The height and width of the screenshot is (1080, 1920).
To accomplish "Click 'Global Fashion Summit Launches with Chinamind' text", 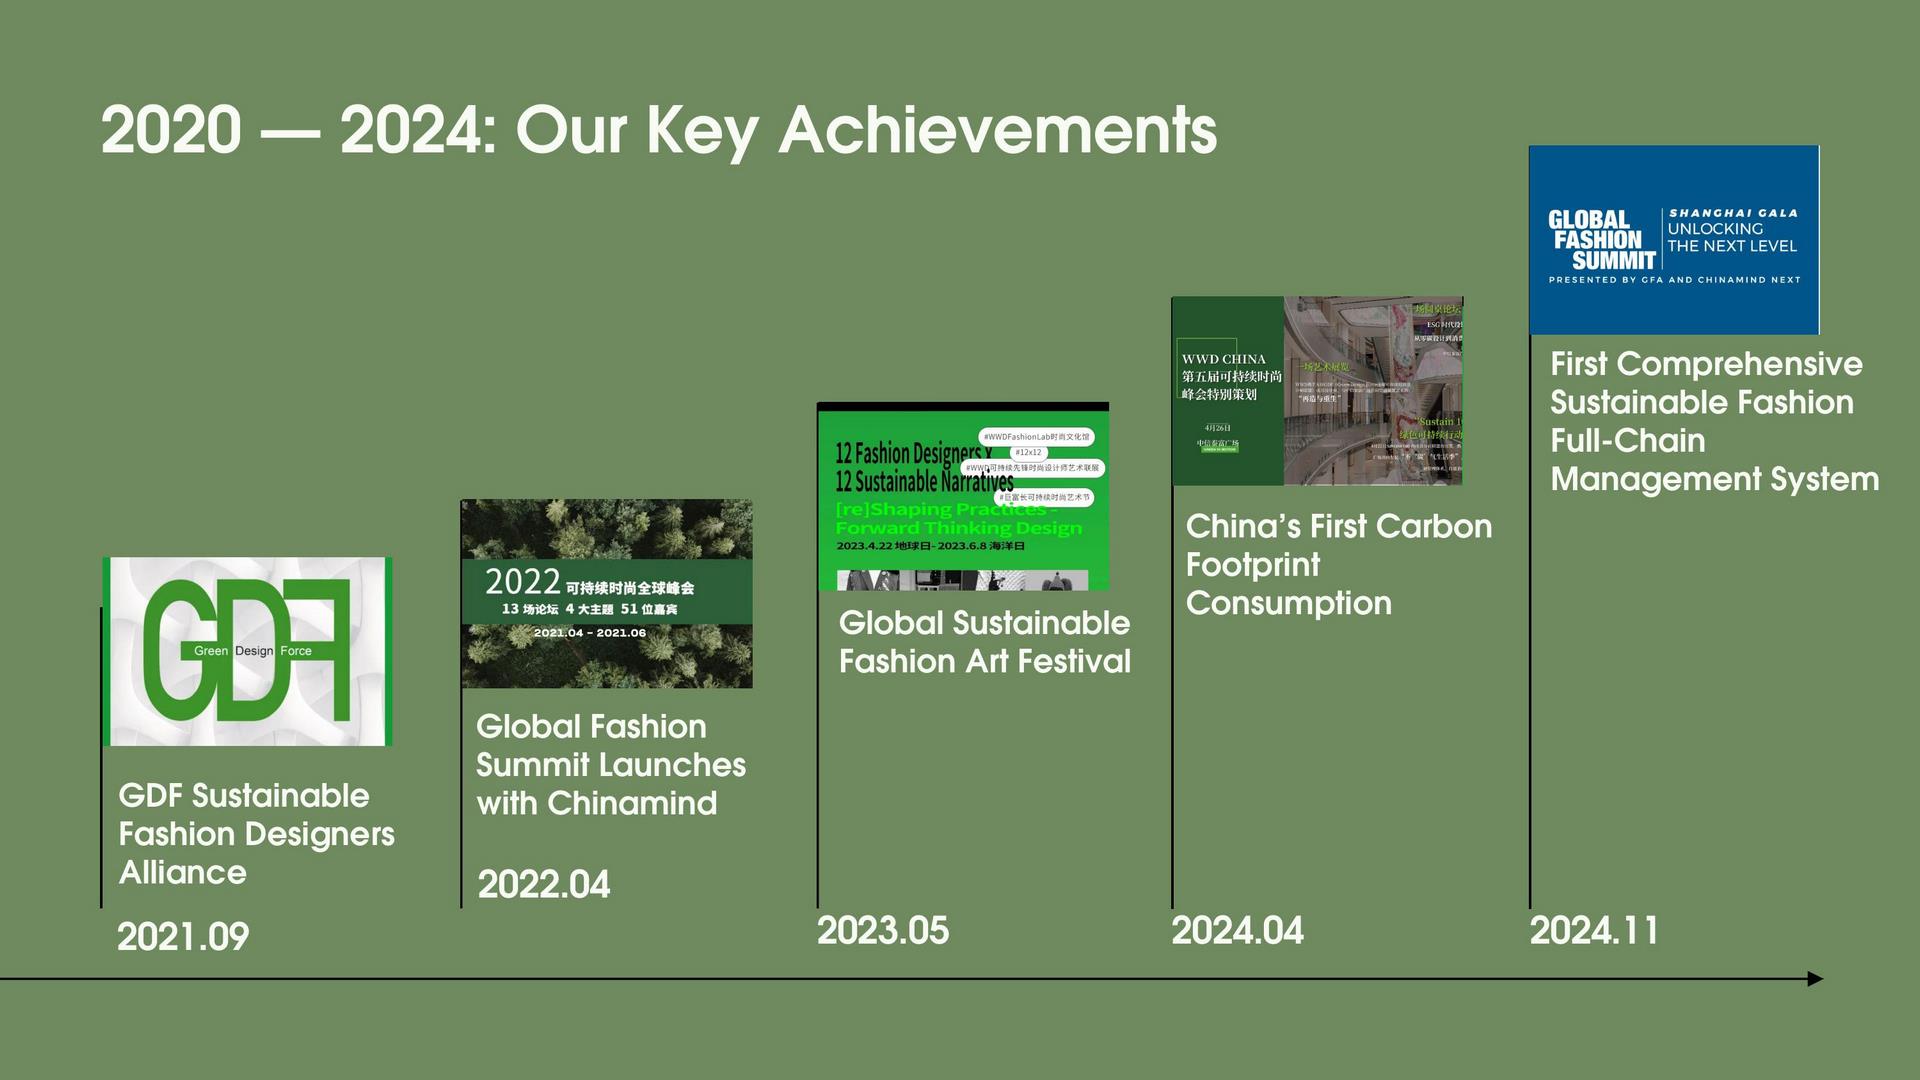I will coord(611,765).
